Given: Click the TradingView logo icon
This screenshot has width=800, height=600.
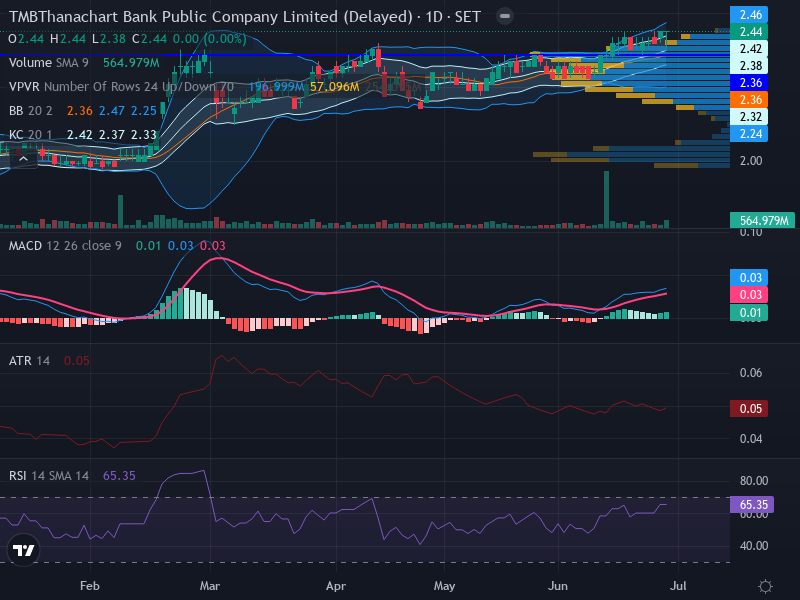Looking at the screenshot, I should pos(23,550).
